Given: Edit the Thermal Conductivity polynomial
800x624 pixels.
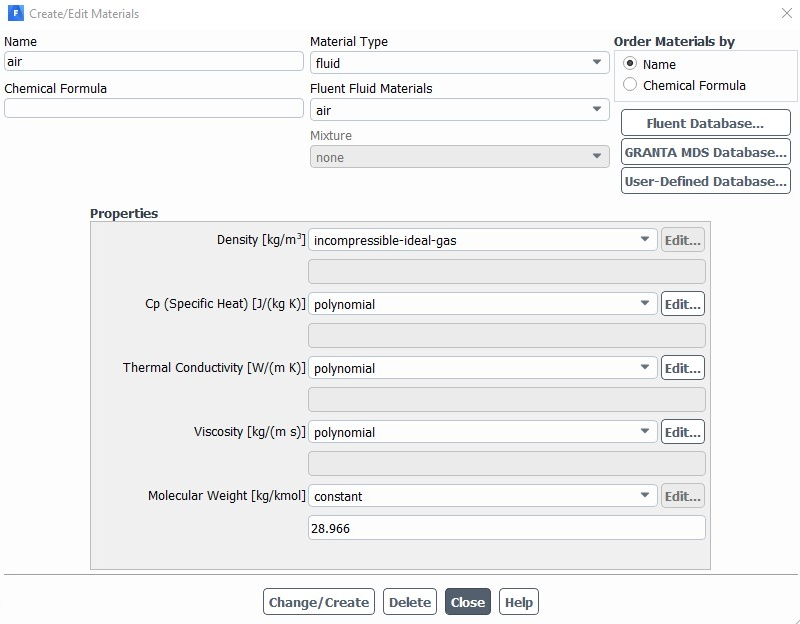Looking at the screenshot, I should (x=682, y=368).
